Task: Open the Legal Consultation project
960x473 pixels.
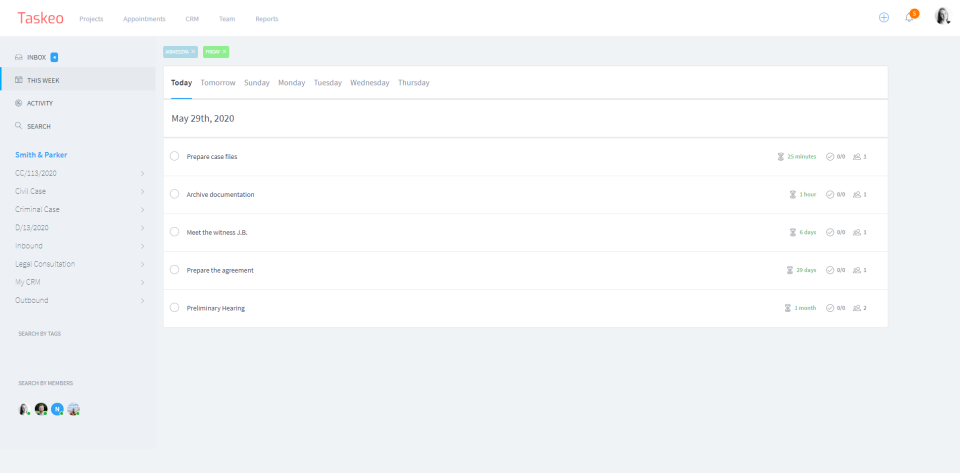Action: pos(45,264)
